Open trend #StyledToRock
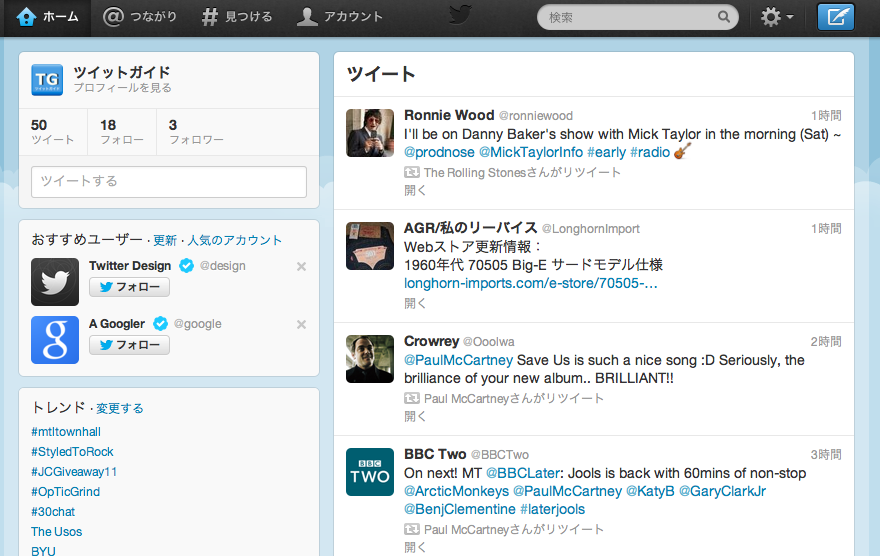The width and height of the screenshot is (880, 556). (72, 452)
